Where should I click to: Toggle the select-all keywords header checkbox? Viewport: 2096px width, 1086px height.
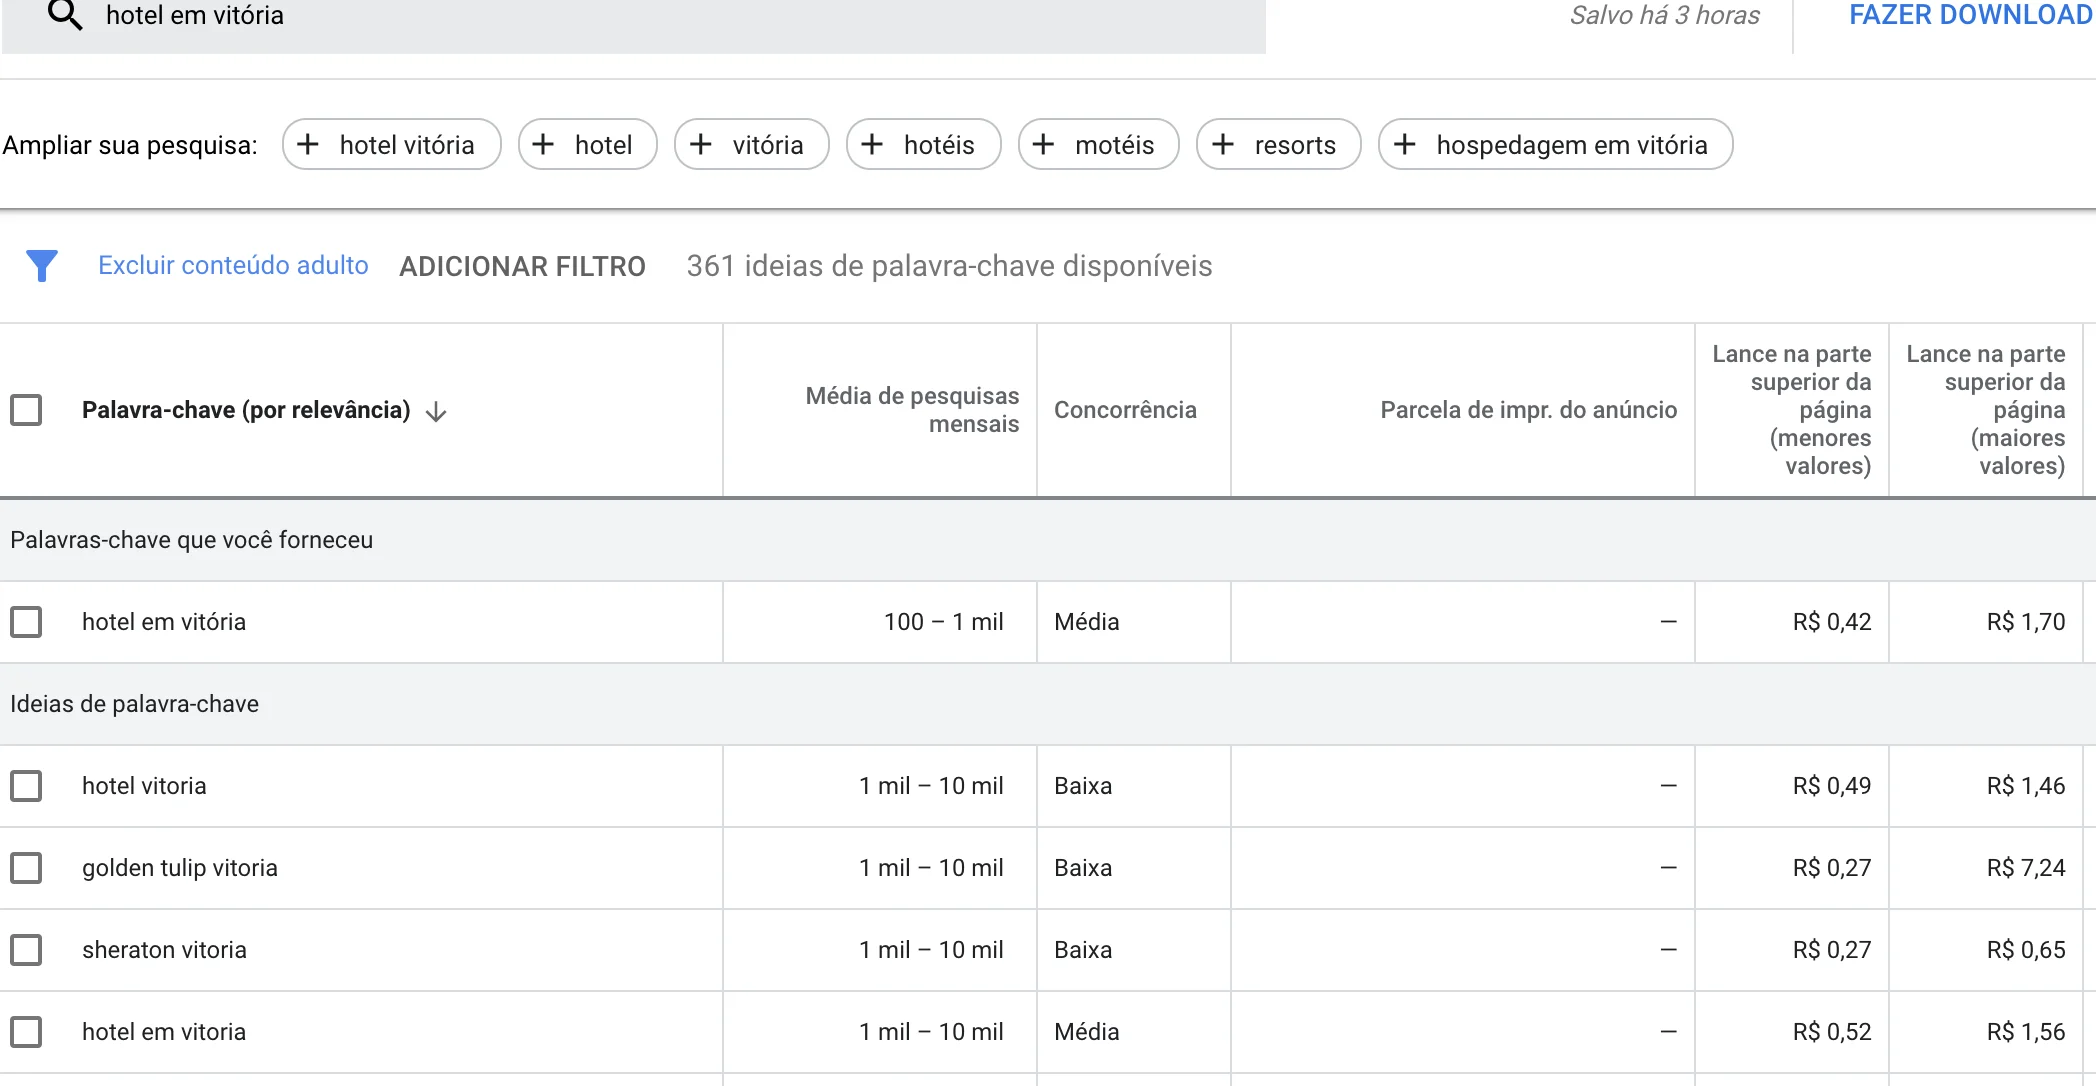[26, 410]
